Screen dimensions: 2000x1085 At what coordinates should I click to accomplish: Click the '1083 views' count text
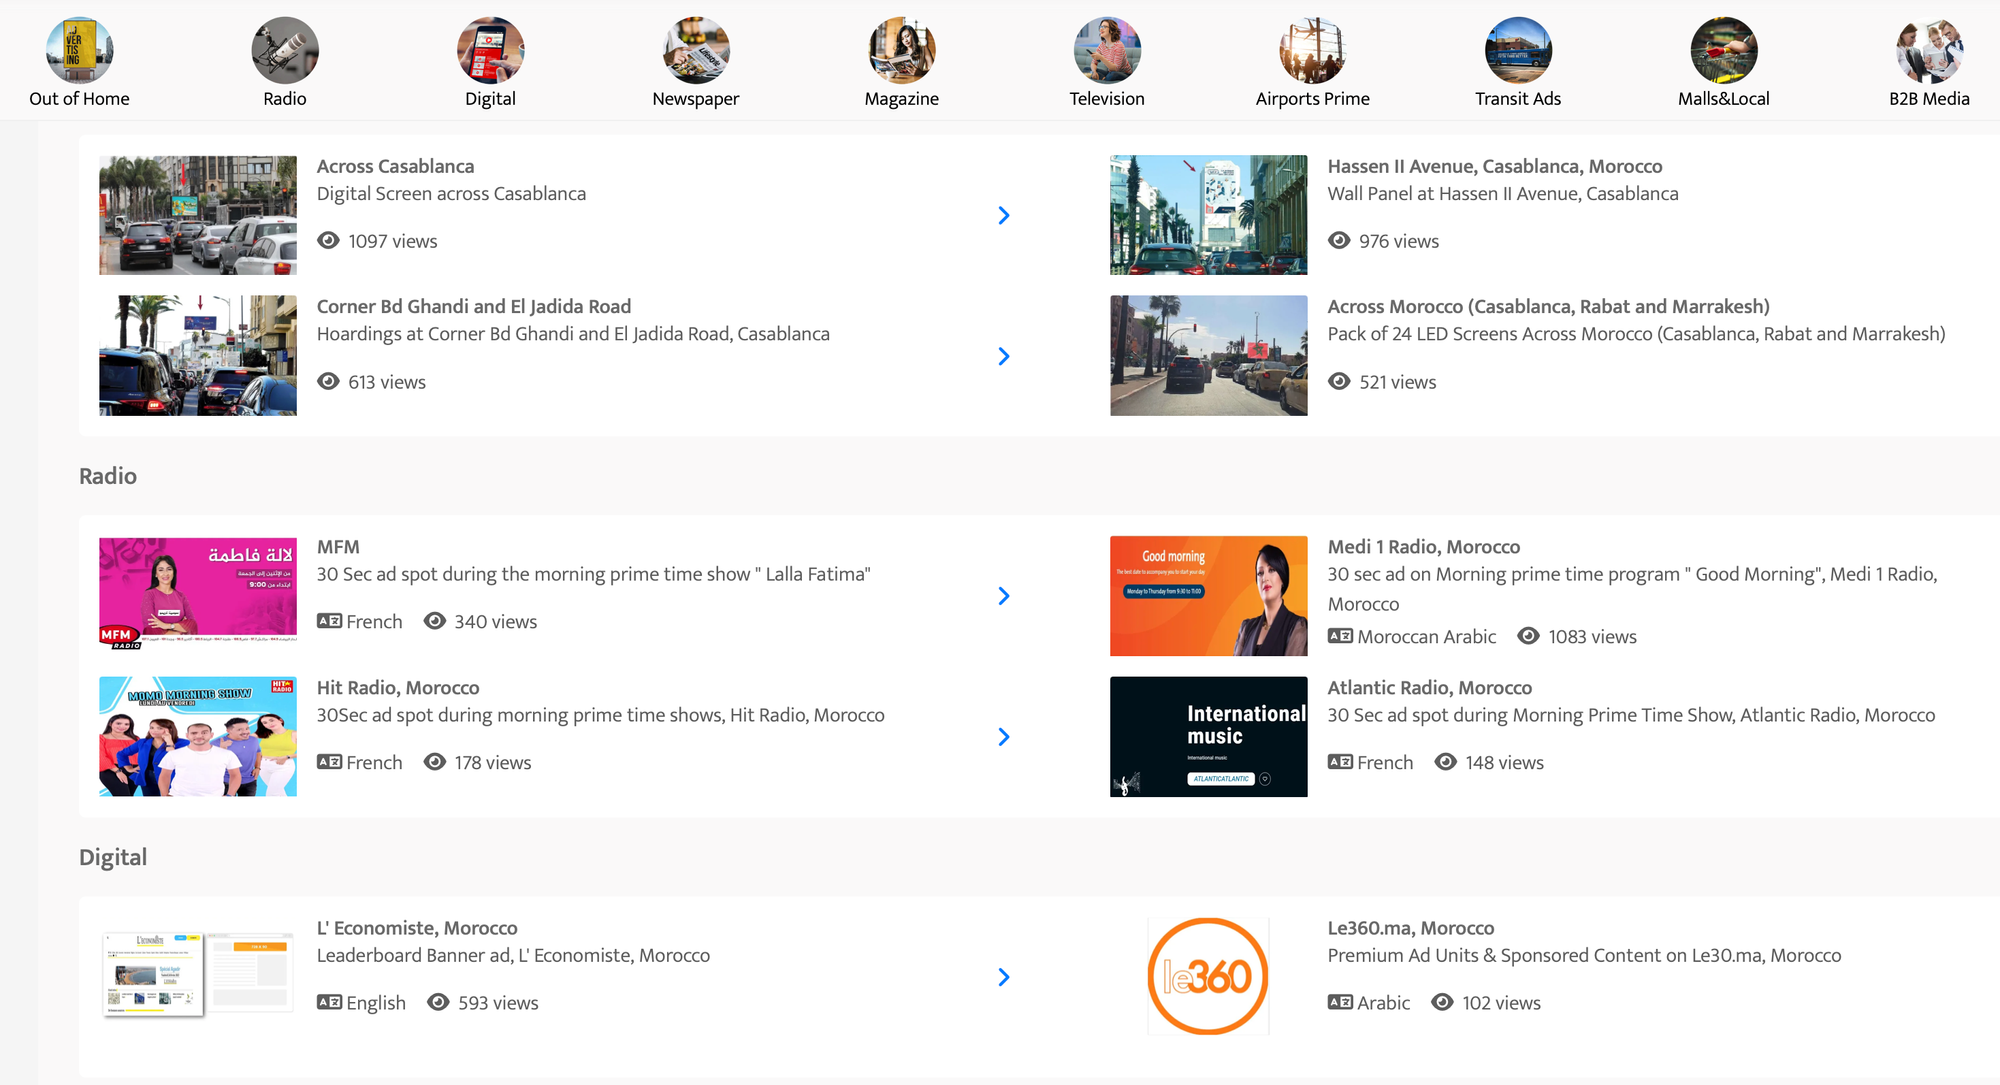[x=1592, y=636]
